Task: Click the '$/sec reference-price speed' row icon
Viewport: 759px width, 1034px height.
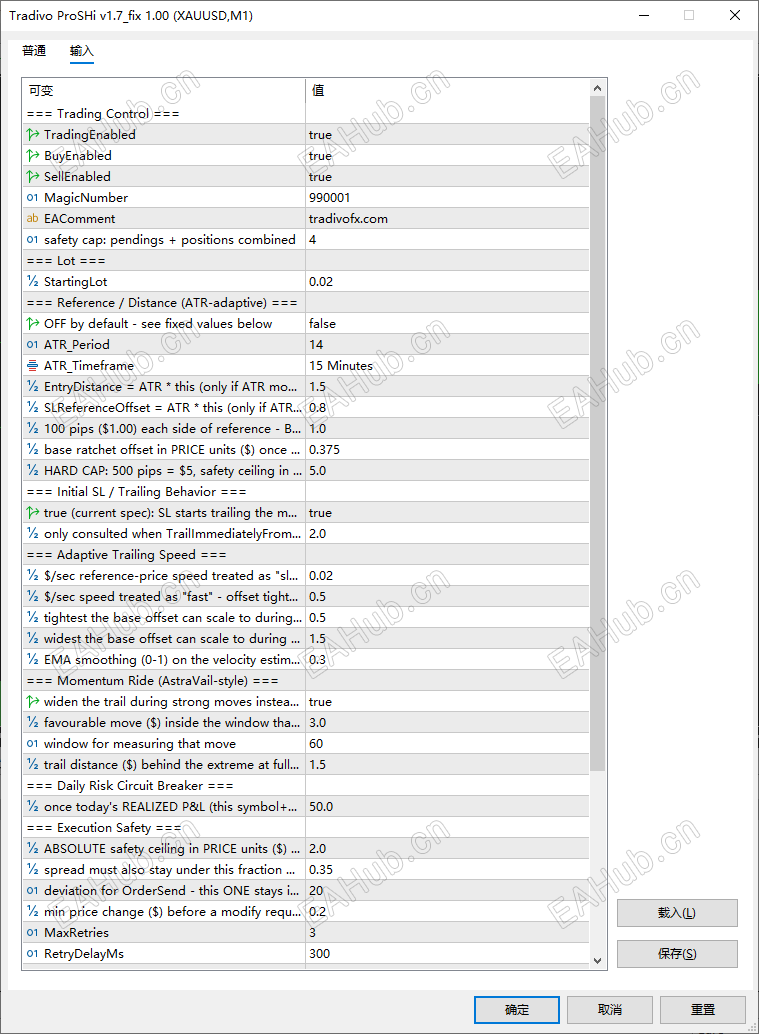Action: click(32, 576)
